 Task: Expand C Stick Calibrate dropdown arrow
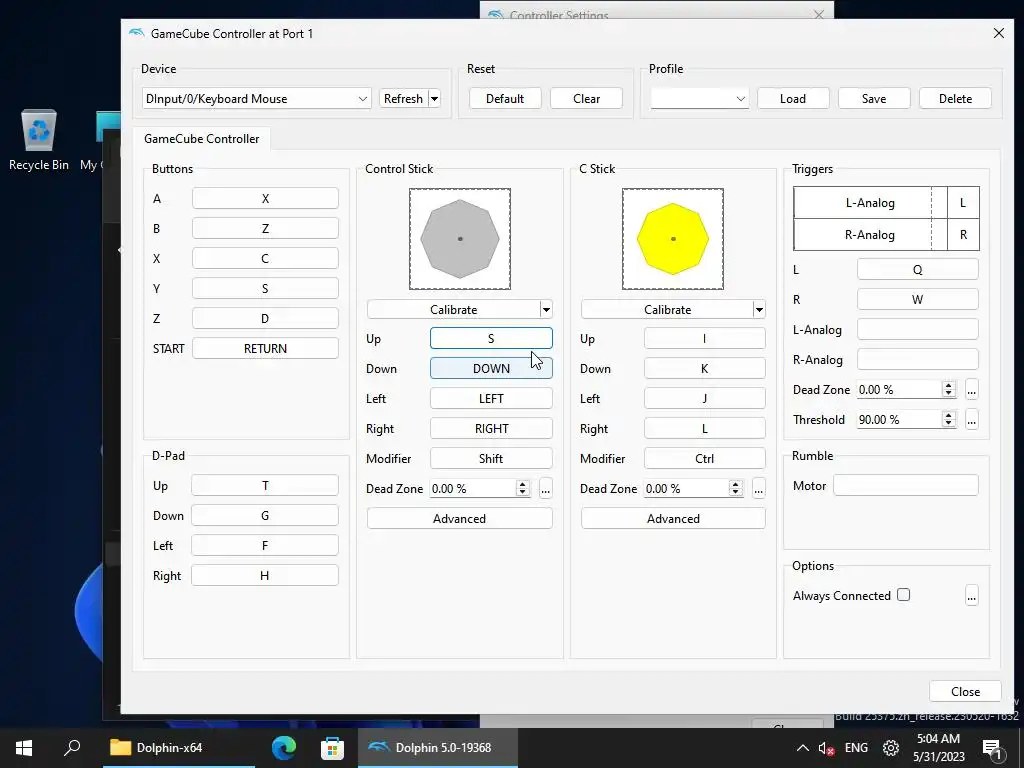(759, 310)
